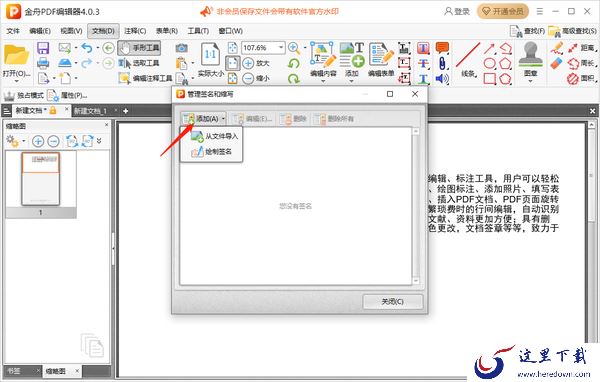Open the 查找(F) find function
Screen dimensions: 600x382
tap(528, 31)
